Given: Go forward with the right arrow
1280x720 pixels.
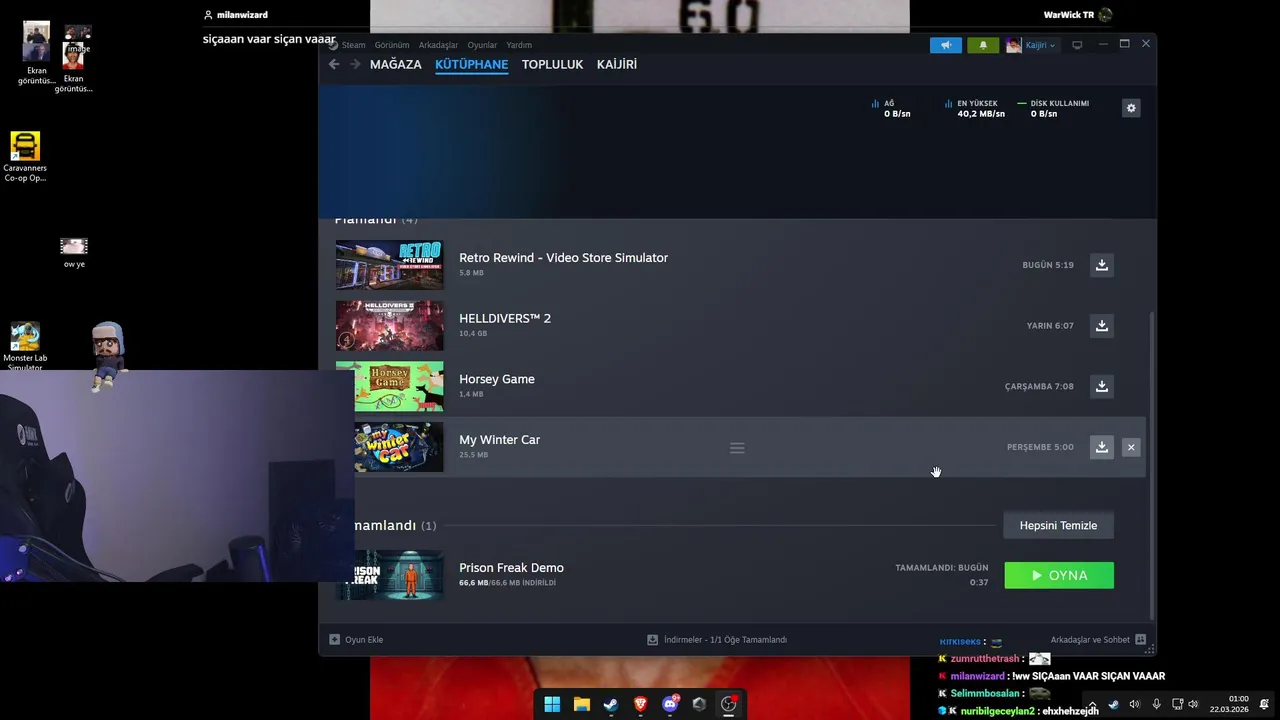Looking at the screenshot, I should 355,64.
